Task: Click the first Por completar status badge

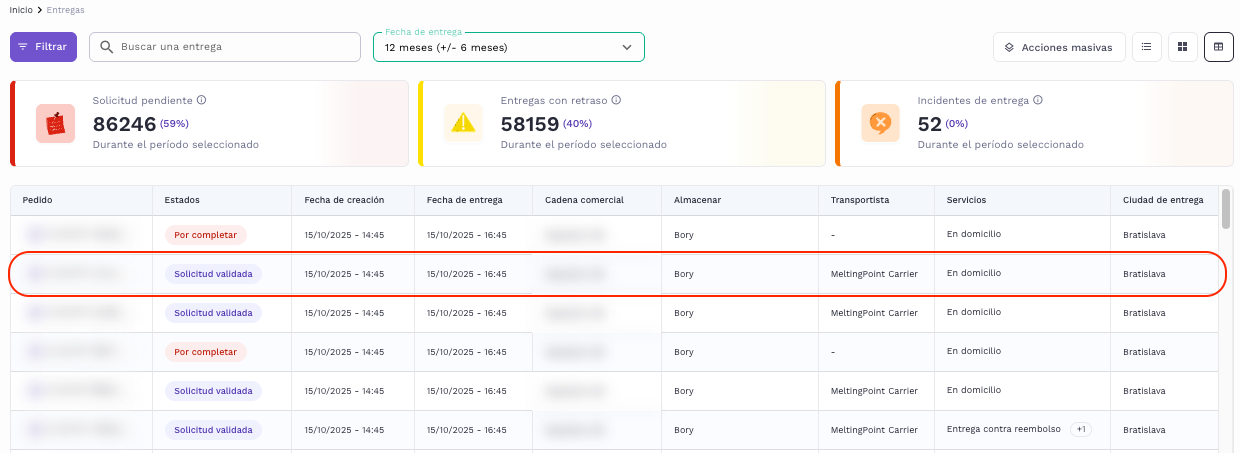Action: pyautogui.click(x=205, y=235)
